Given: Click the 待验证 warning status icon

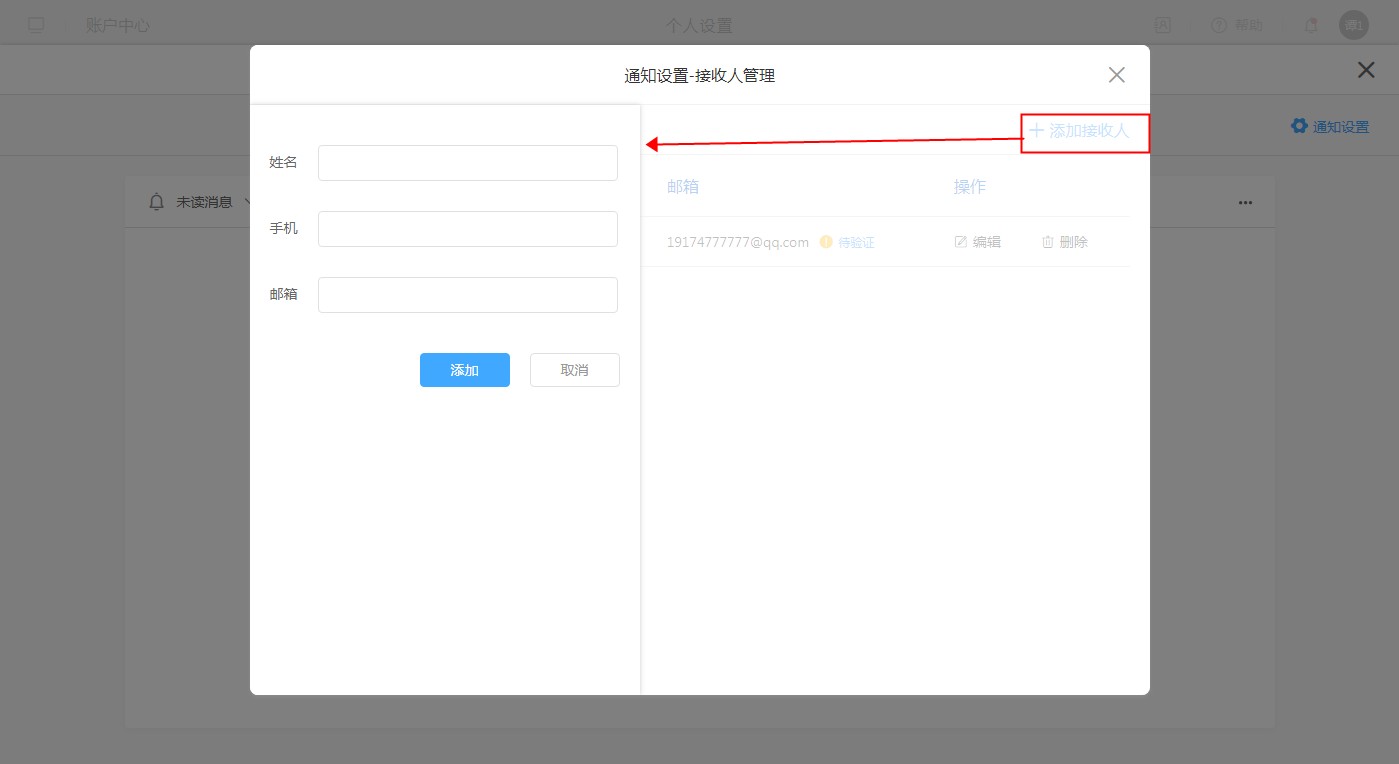Looking at the screenshot, I should coord(826,242).
